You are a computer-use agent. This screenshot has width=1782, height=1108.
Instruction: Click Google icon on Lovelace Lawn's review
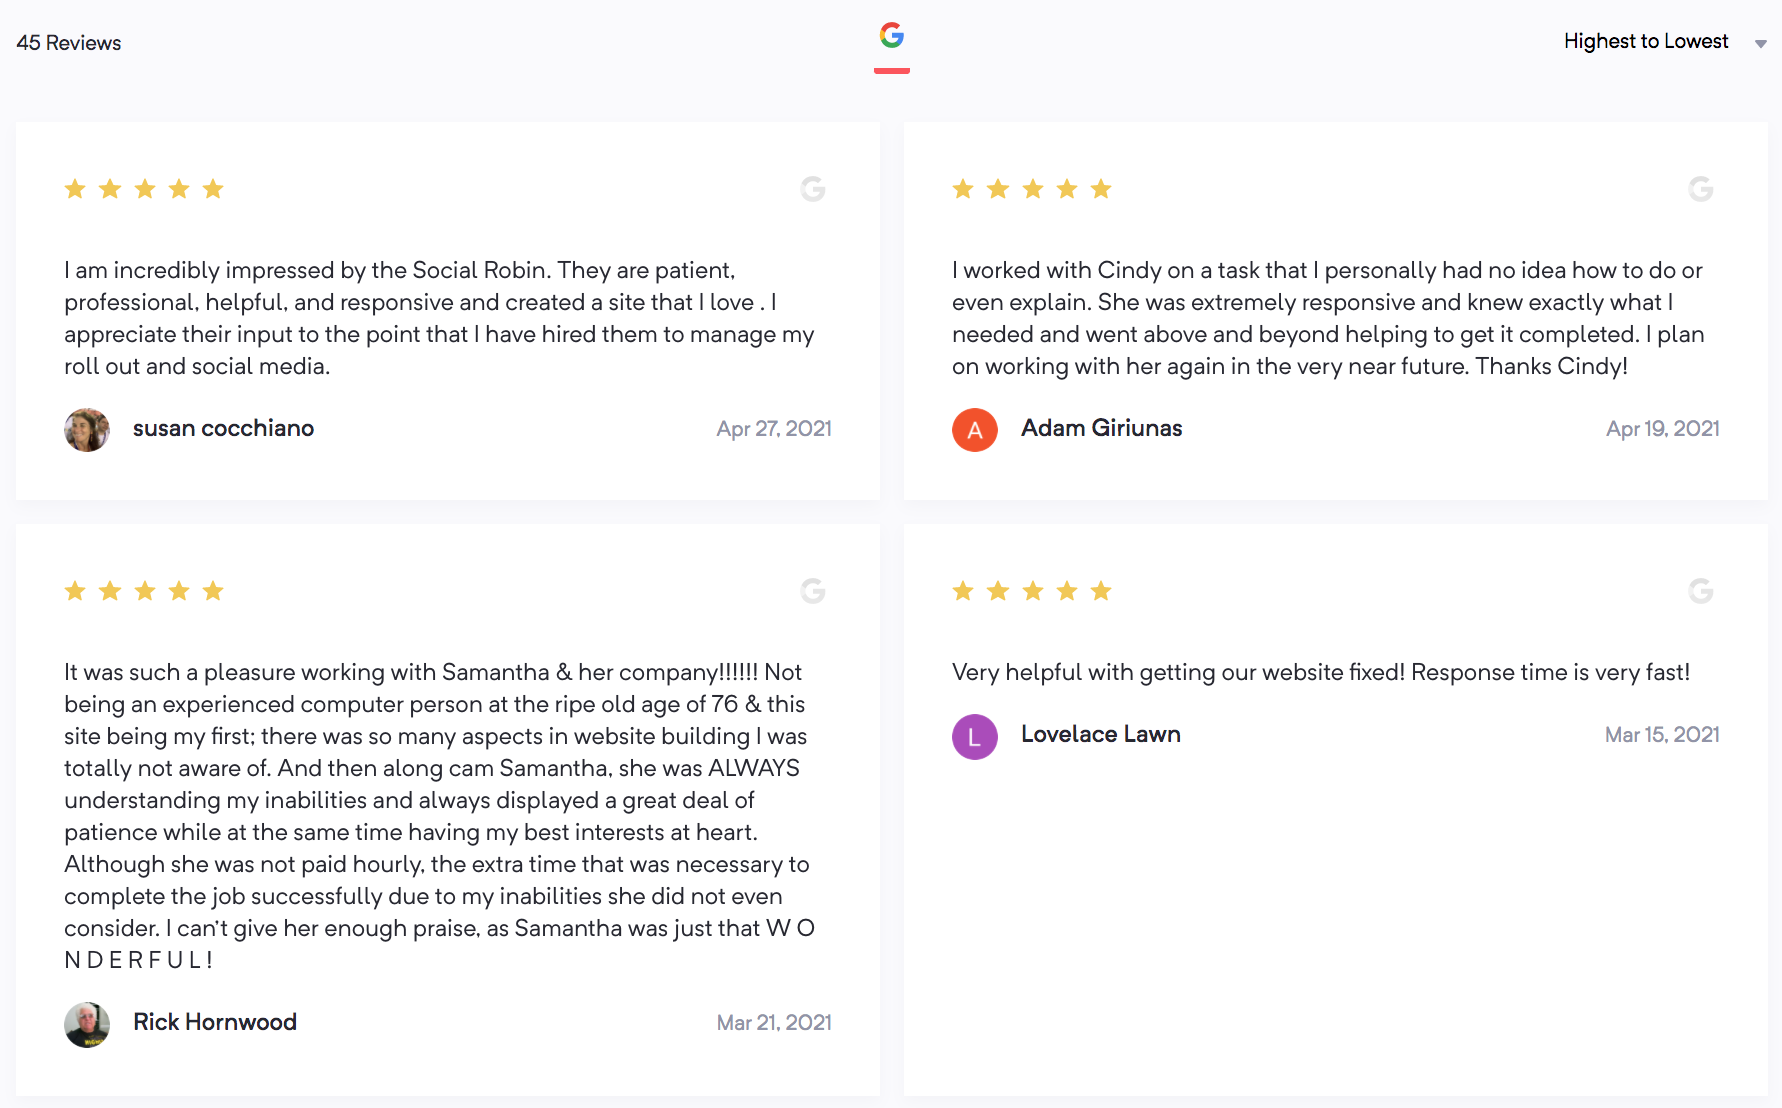pyautogui.click(x=1701, y=591)
